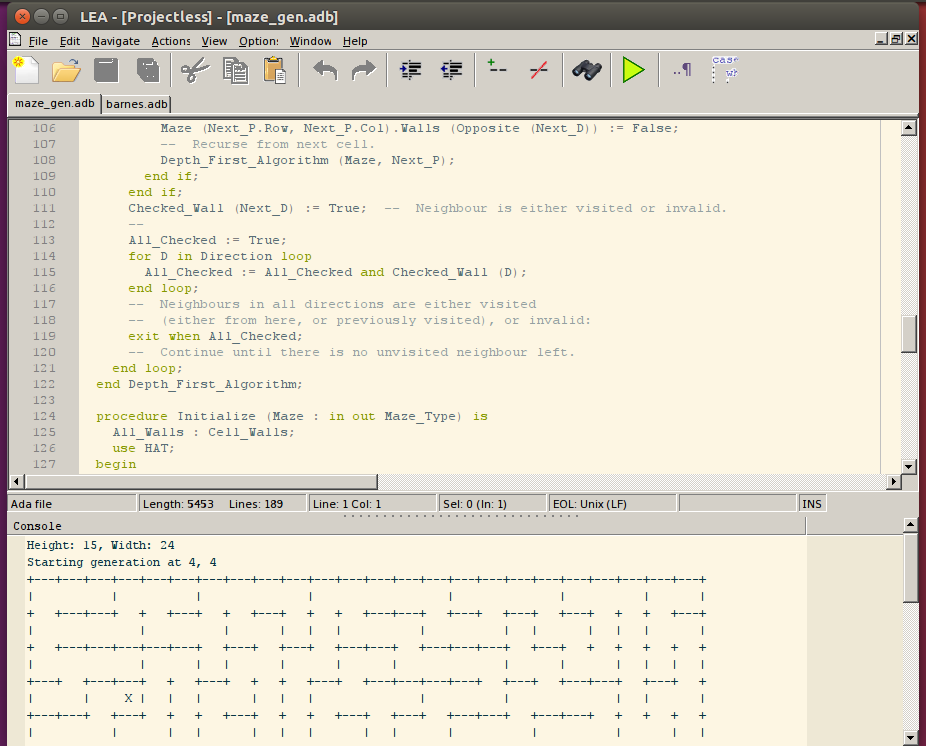Open the View menu
926x746 pixels.
pos(214,41)
